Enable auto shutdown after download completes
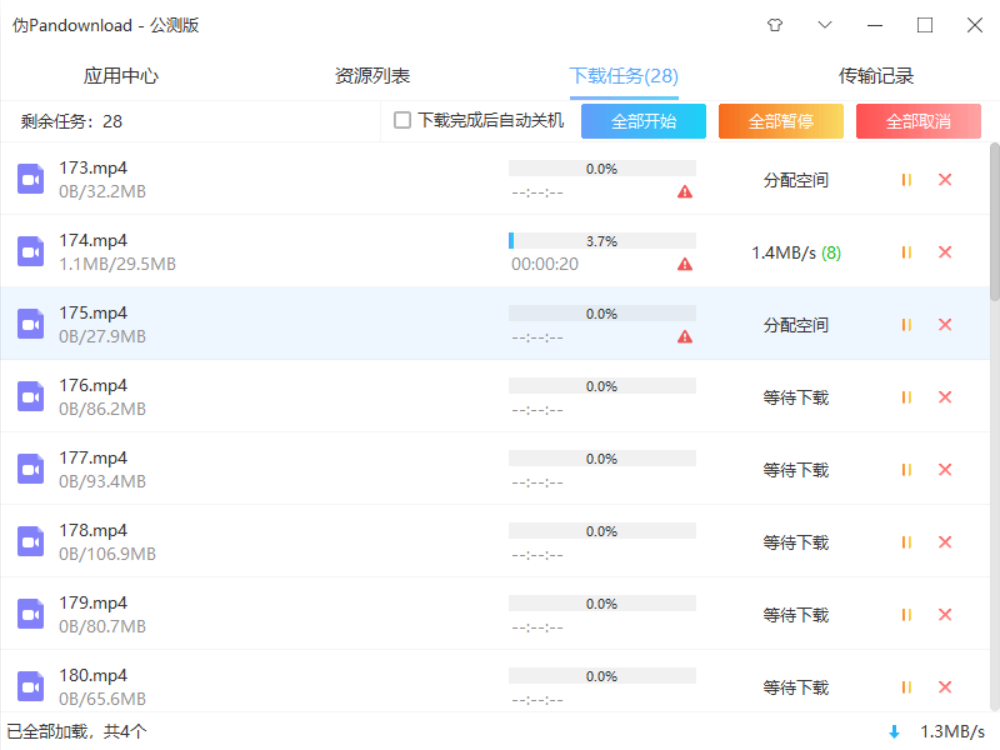 [403, 121]
